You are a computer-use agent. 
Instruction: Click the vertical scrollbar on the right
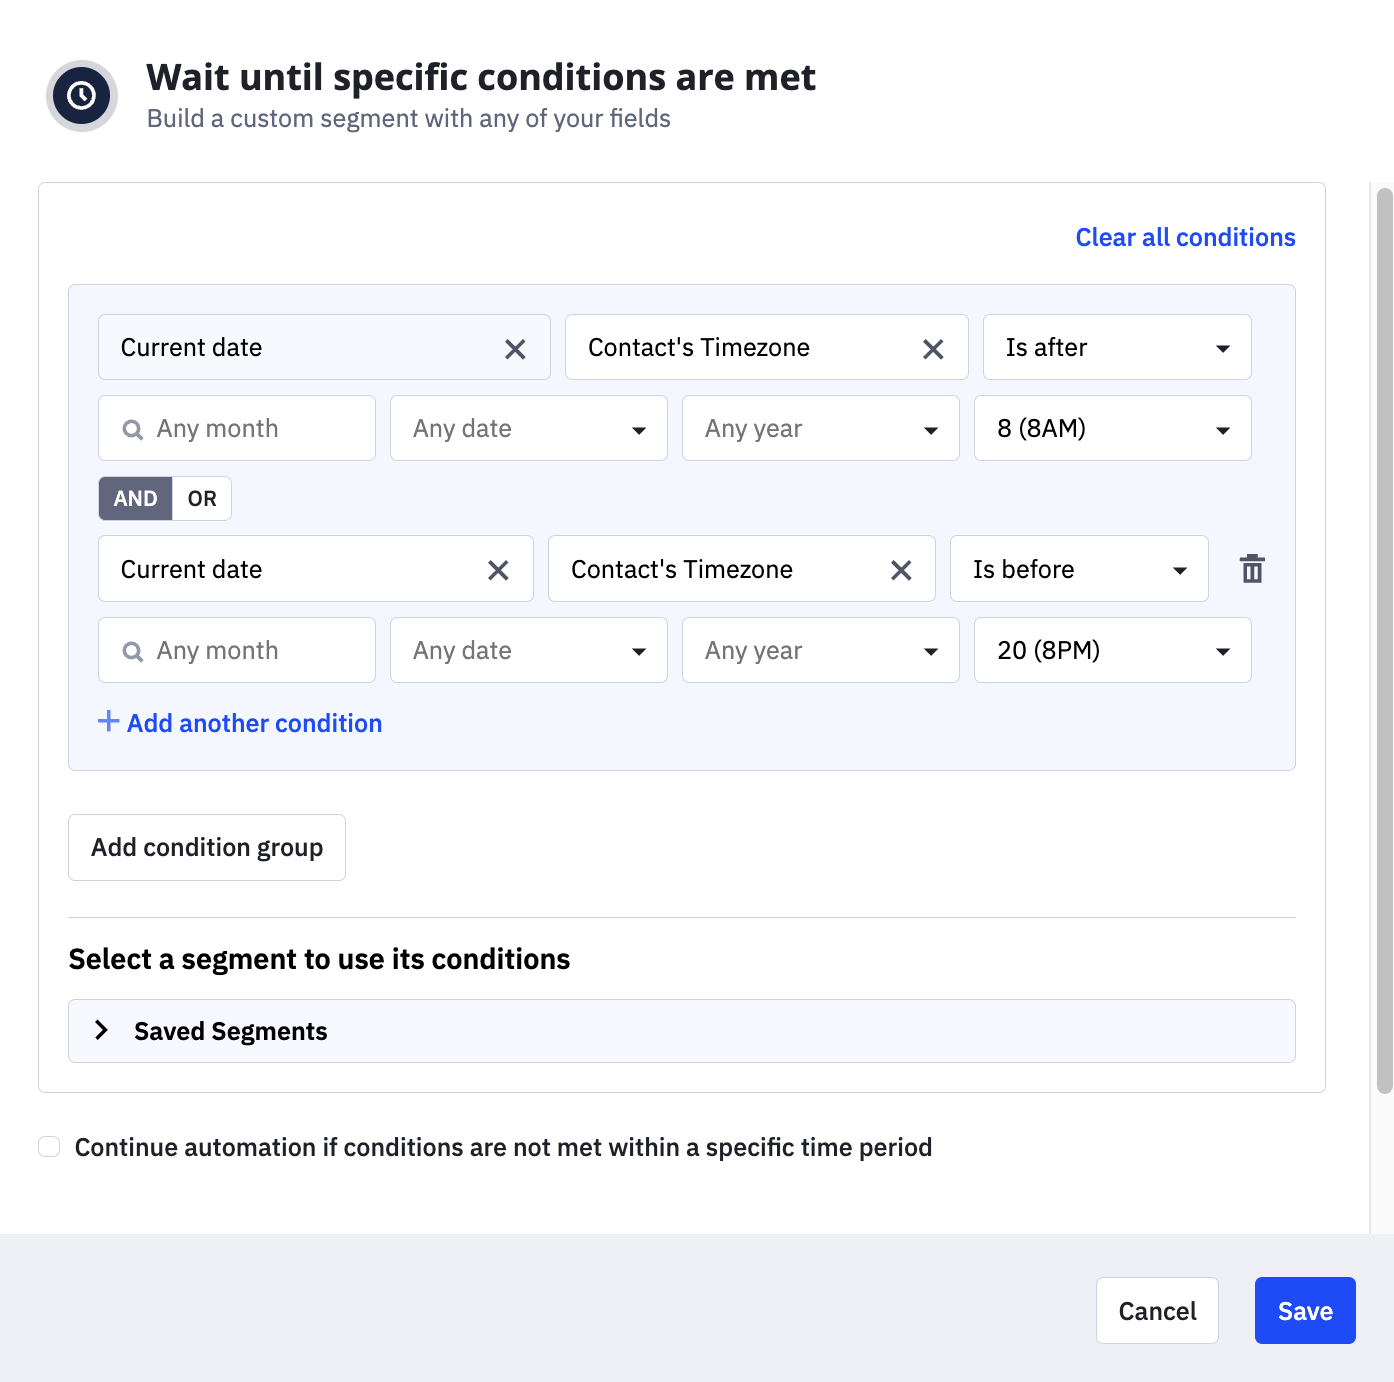[1384, 640]
